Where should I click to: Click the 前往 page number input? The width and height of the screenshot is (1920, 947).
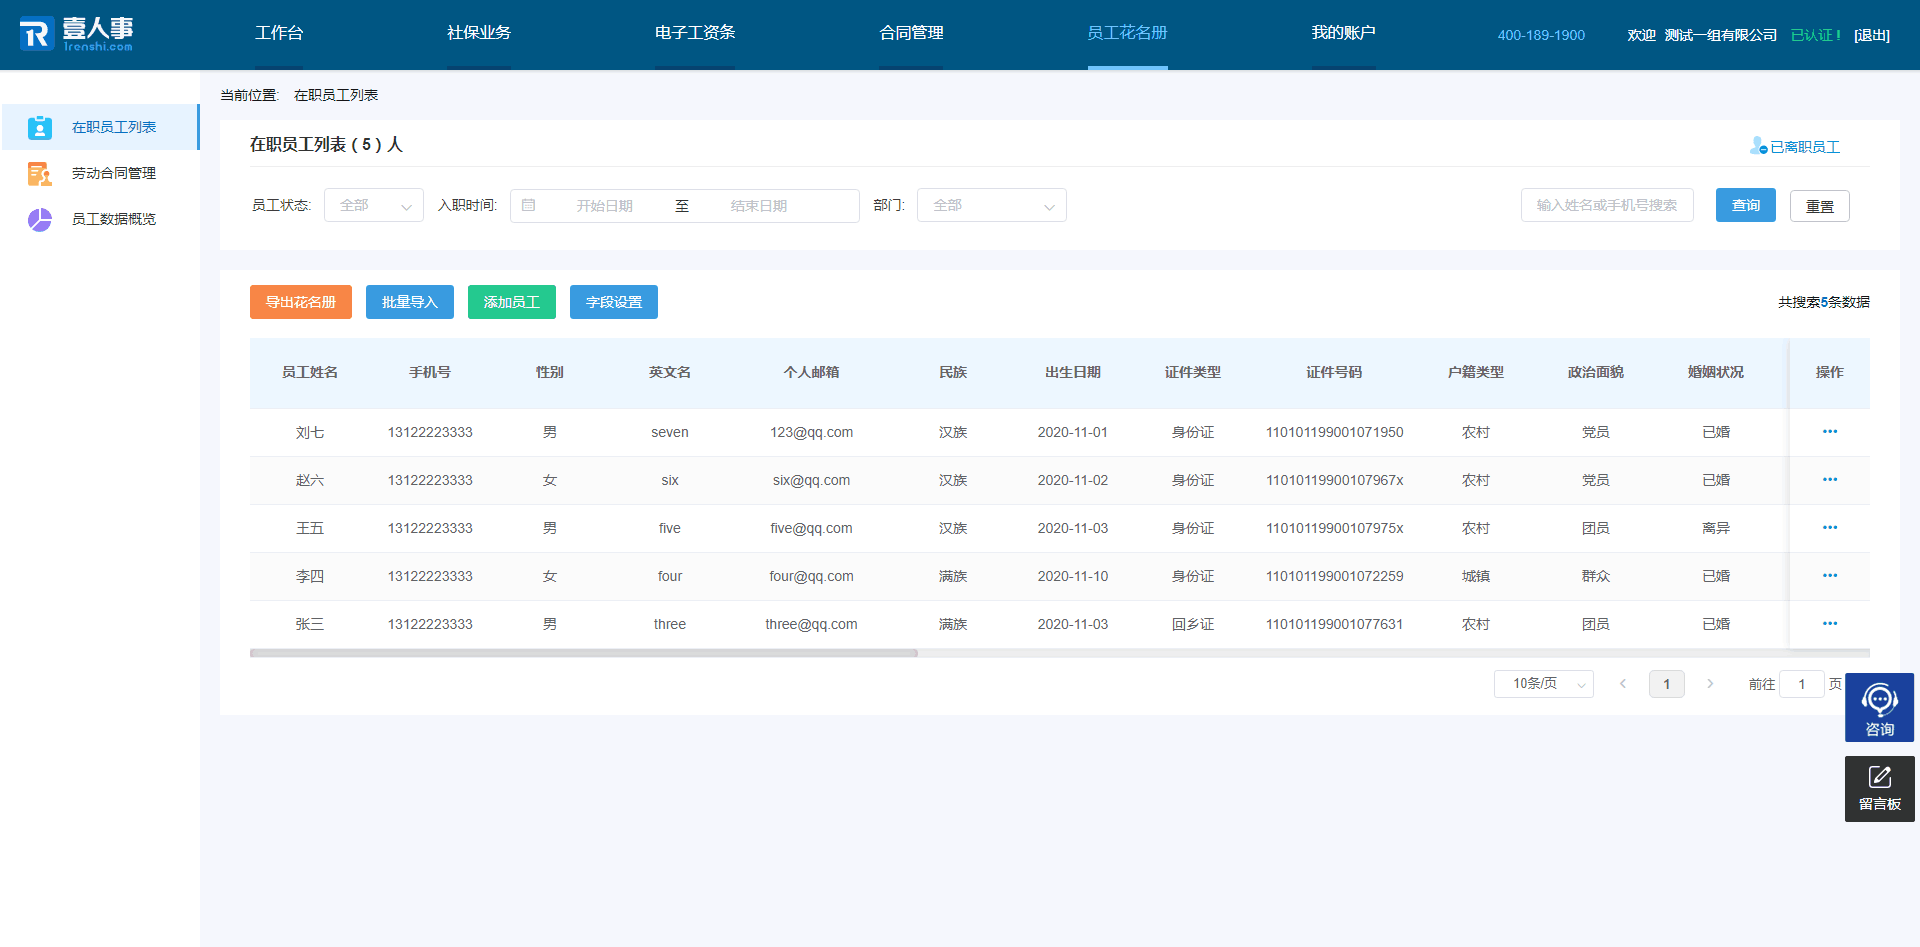click(x=1802, y=684)
